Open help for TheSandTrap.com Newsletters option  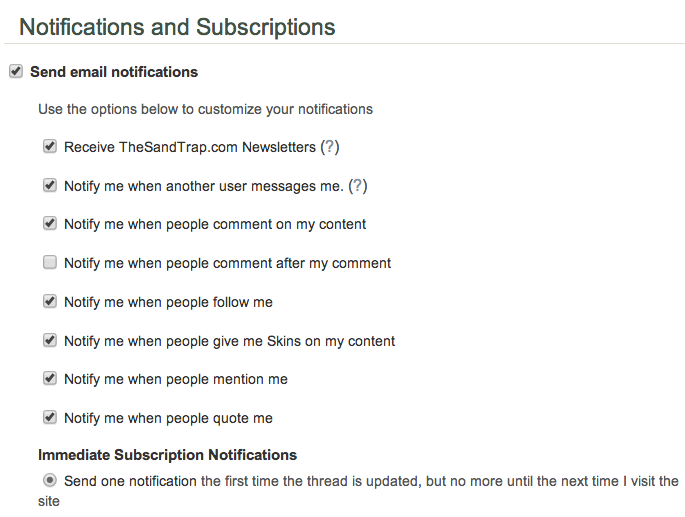click(x=330, y=147)
